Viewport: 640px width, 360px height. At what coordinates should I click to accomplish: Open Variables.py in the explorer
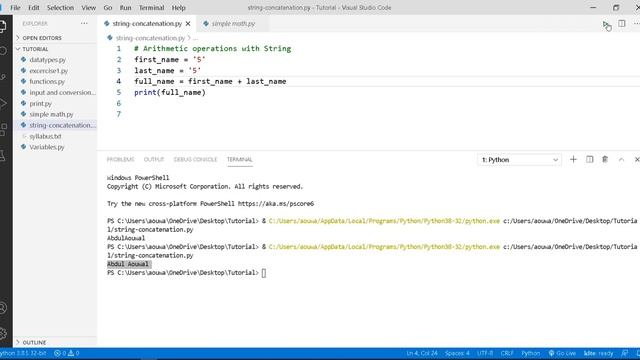pos(47,147)
